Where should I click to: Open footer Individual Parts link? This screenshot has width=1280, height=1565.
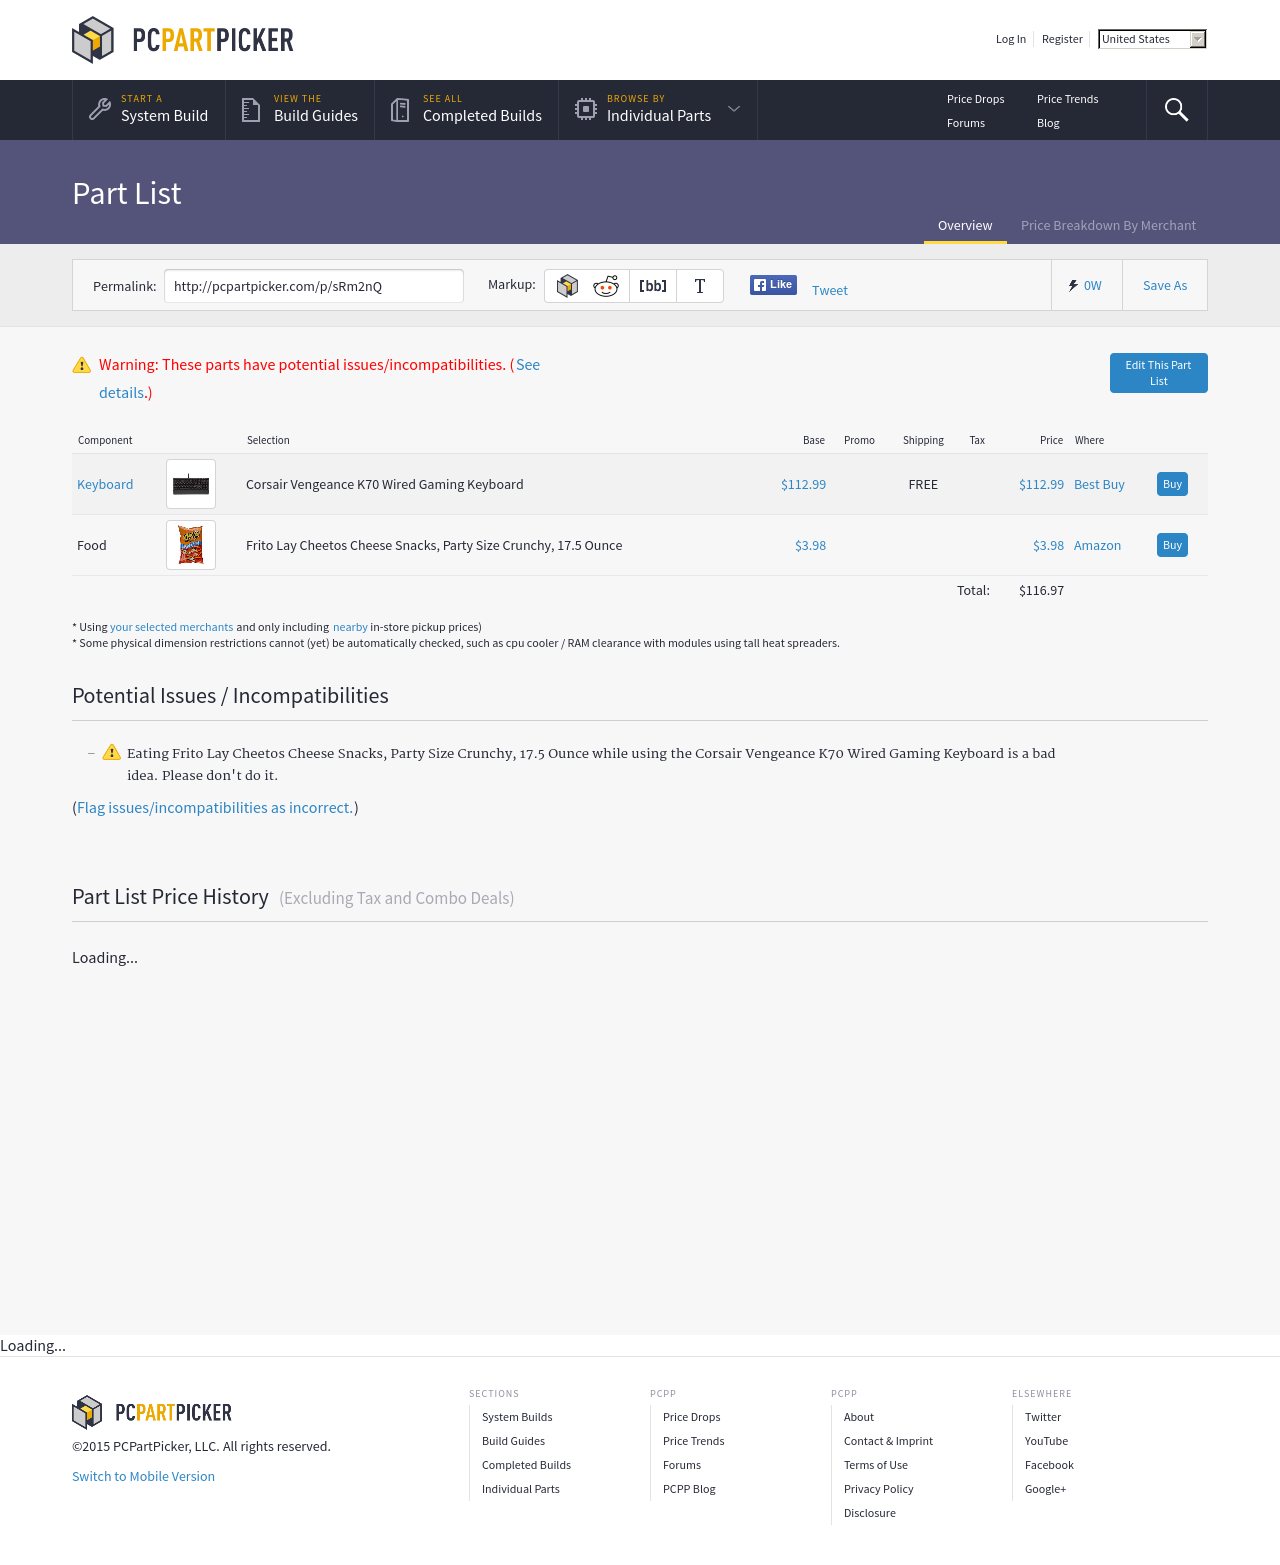coord(521,1489)
